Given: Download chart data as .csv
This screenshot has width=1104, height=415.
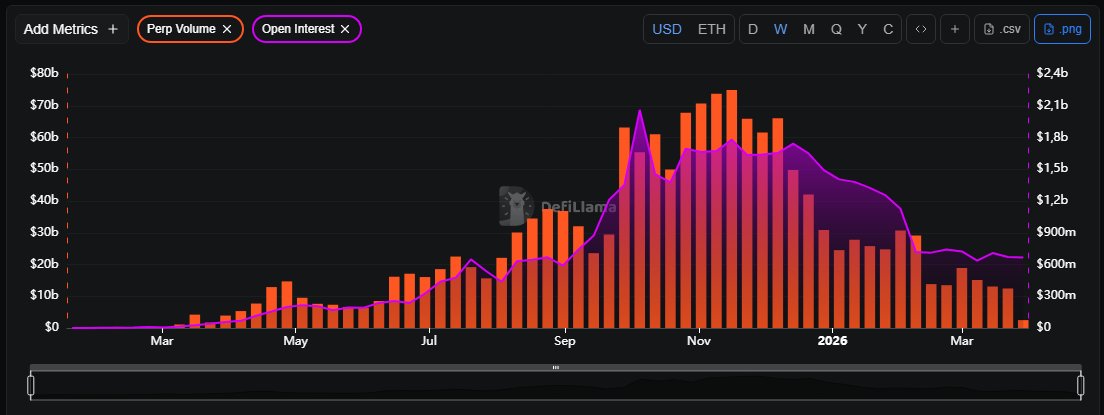Looking at the screenshot, I should 1002,29.
